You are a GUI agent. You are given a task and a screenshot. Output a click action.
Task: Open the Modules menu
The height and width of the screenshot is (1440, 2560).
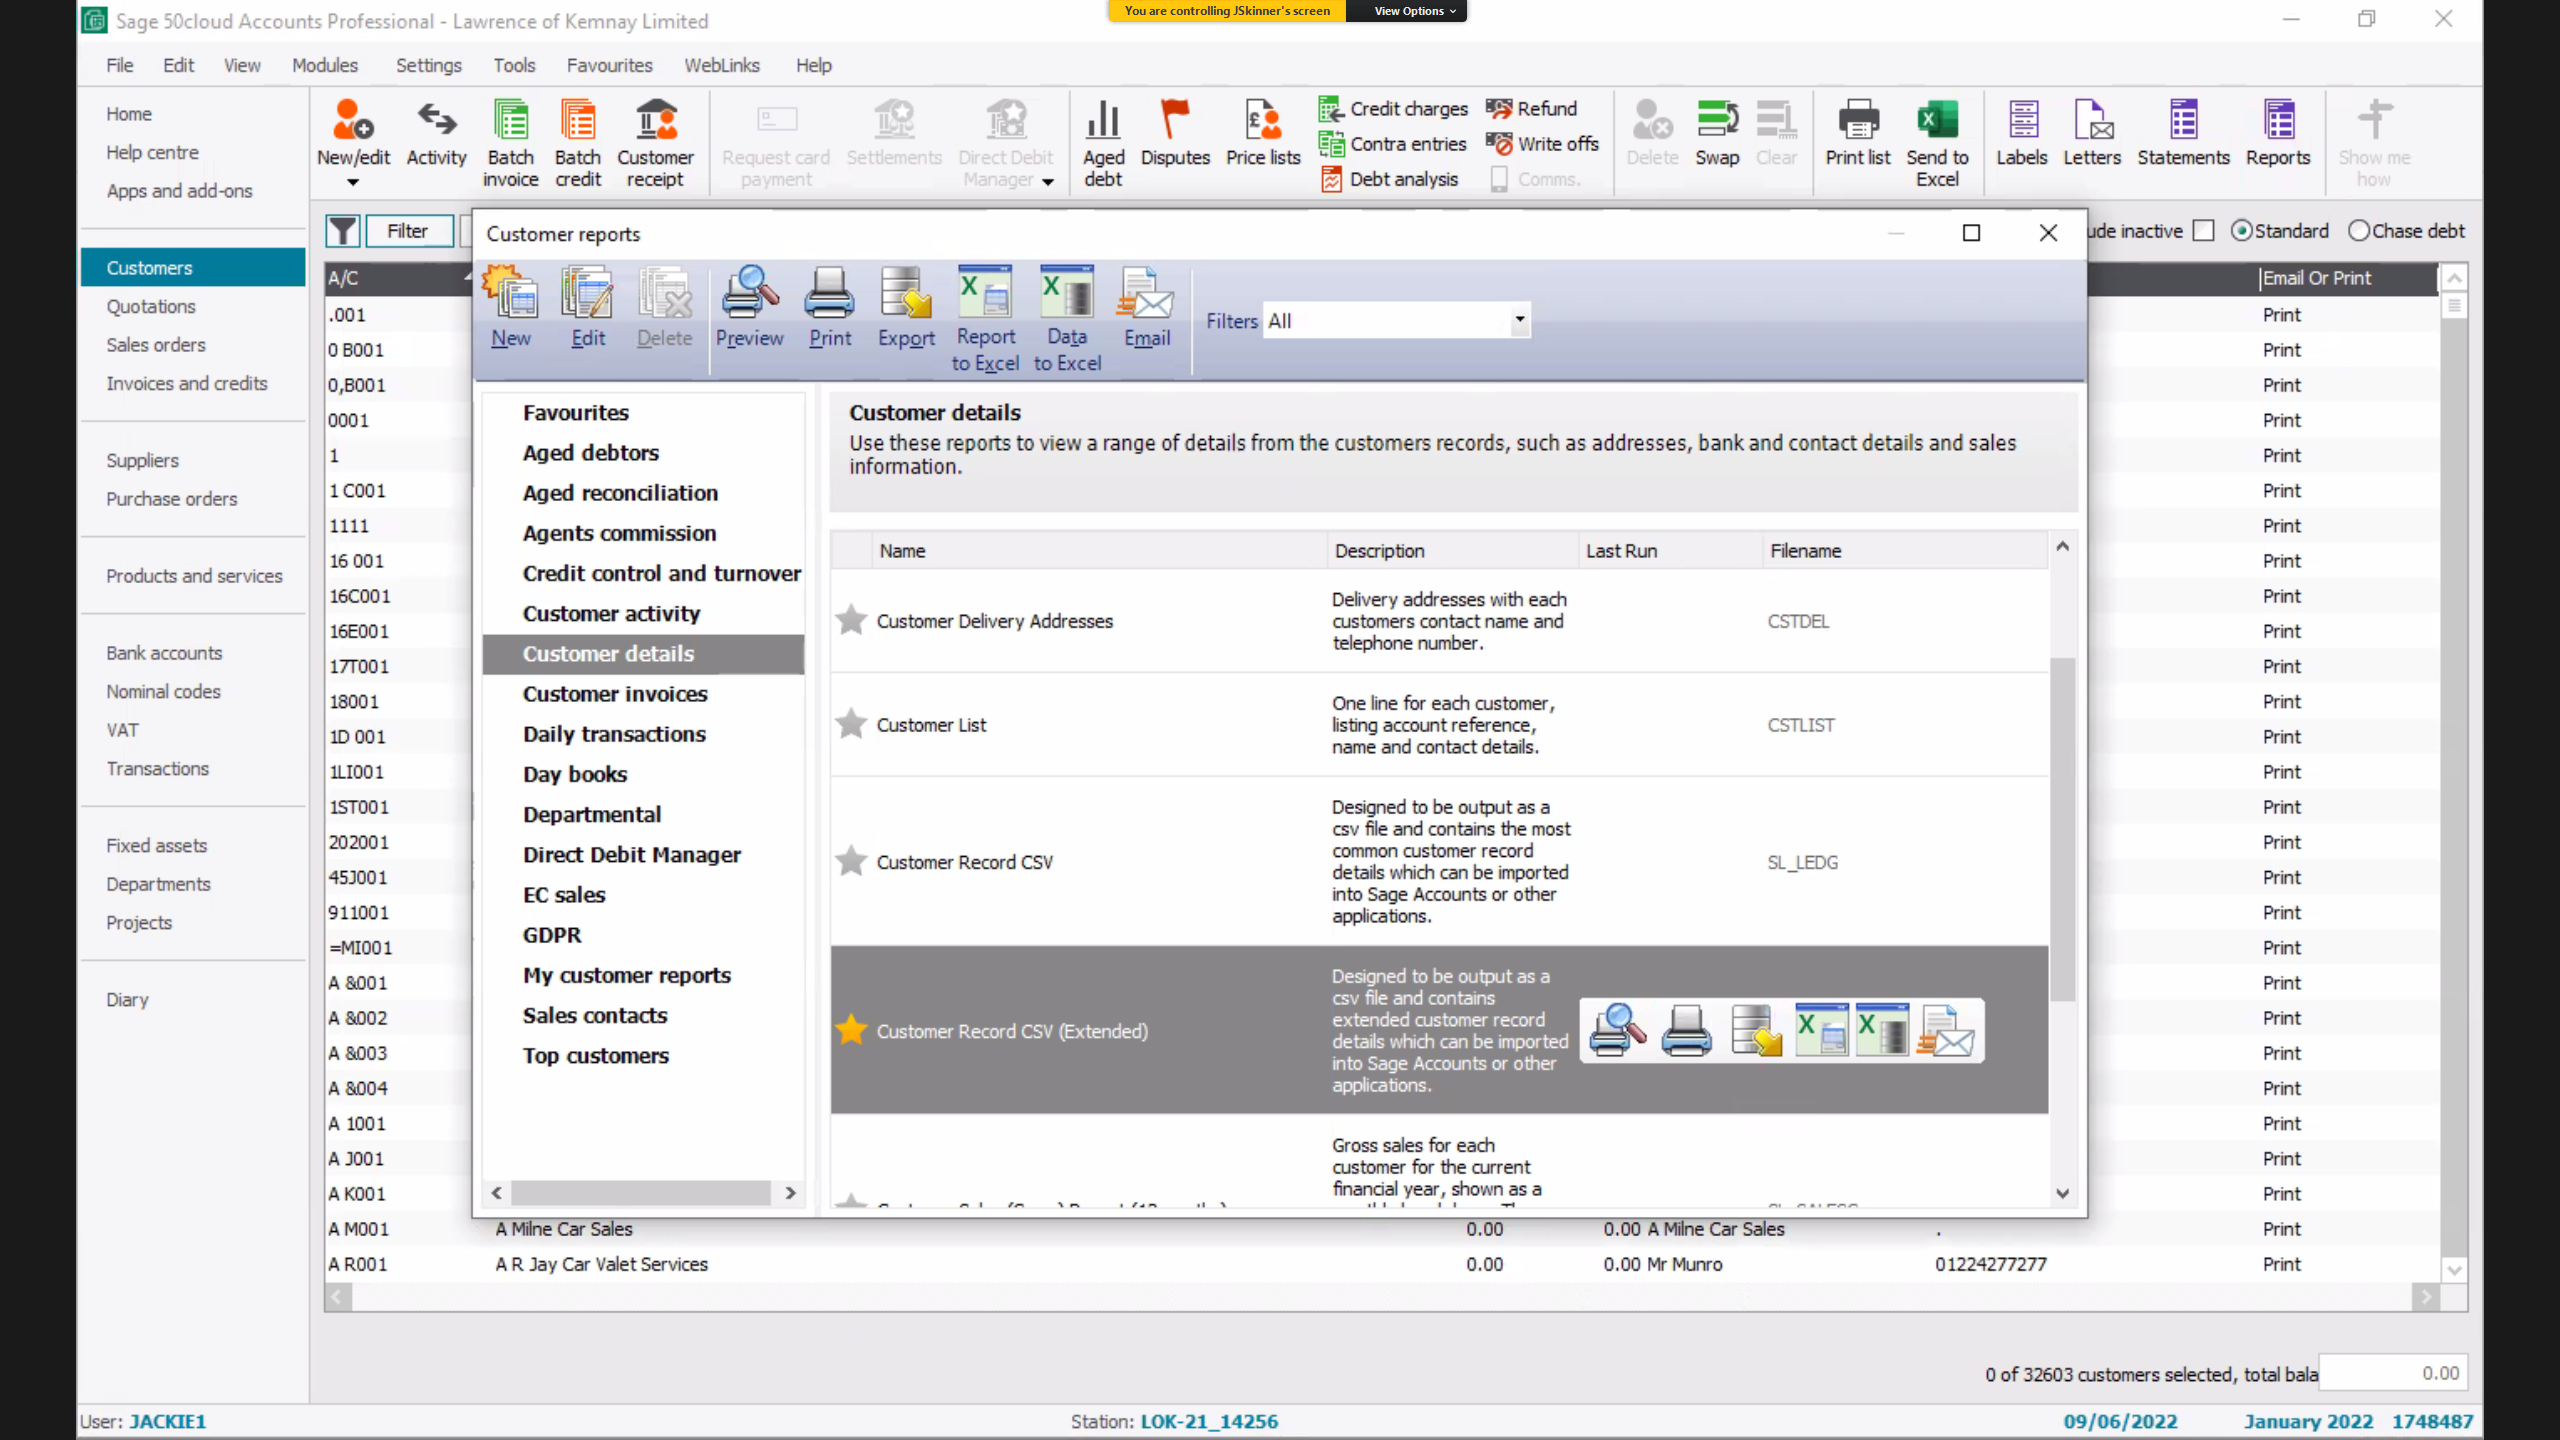tap(324, 64)
